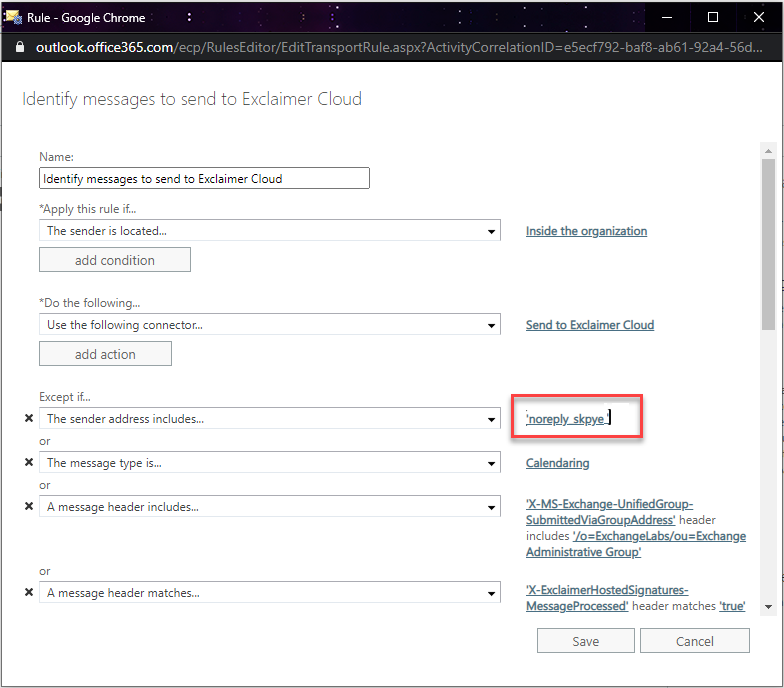Save the transport rule

point(585,641)
